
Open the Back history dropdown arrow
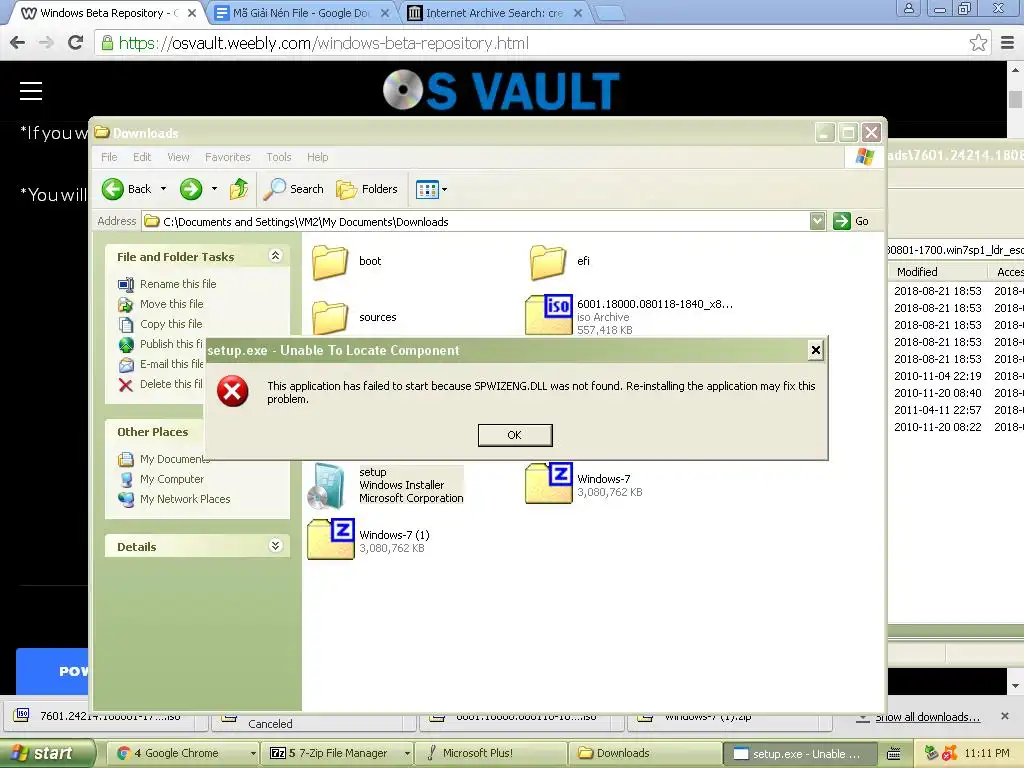(x=163, y=189)
